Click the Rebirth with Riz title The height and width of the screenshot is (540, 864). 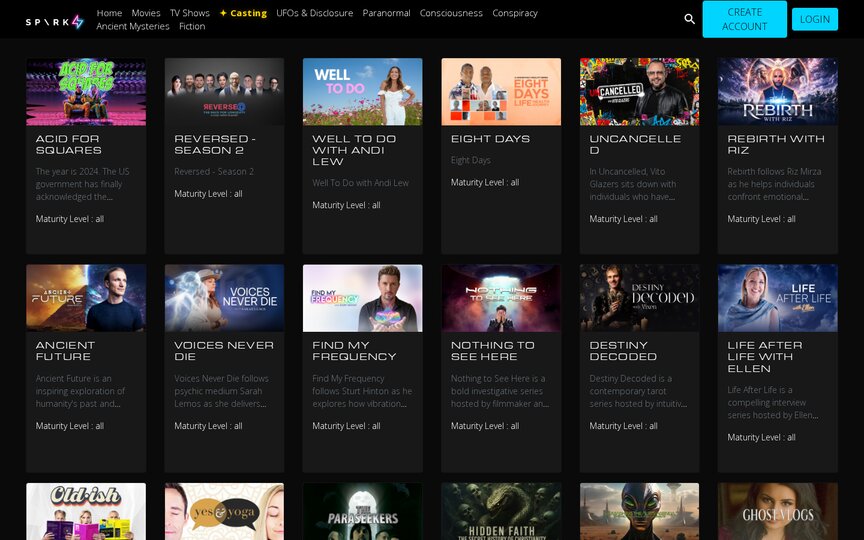point(776,144)
